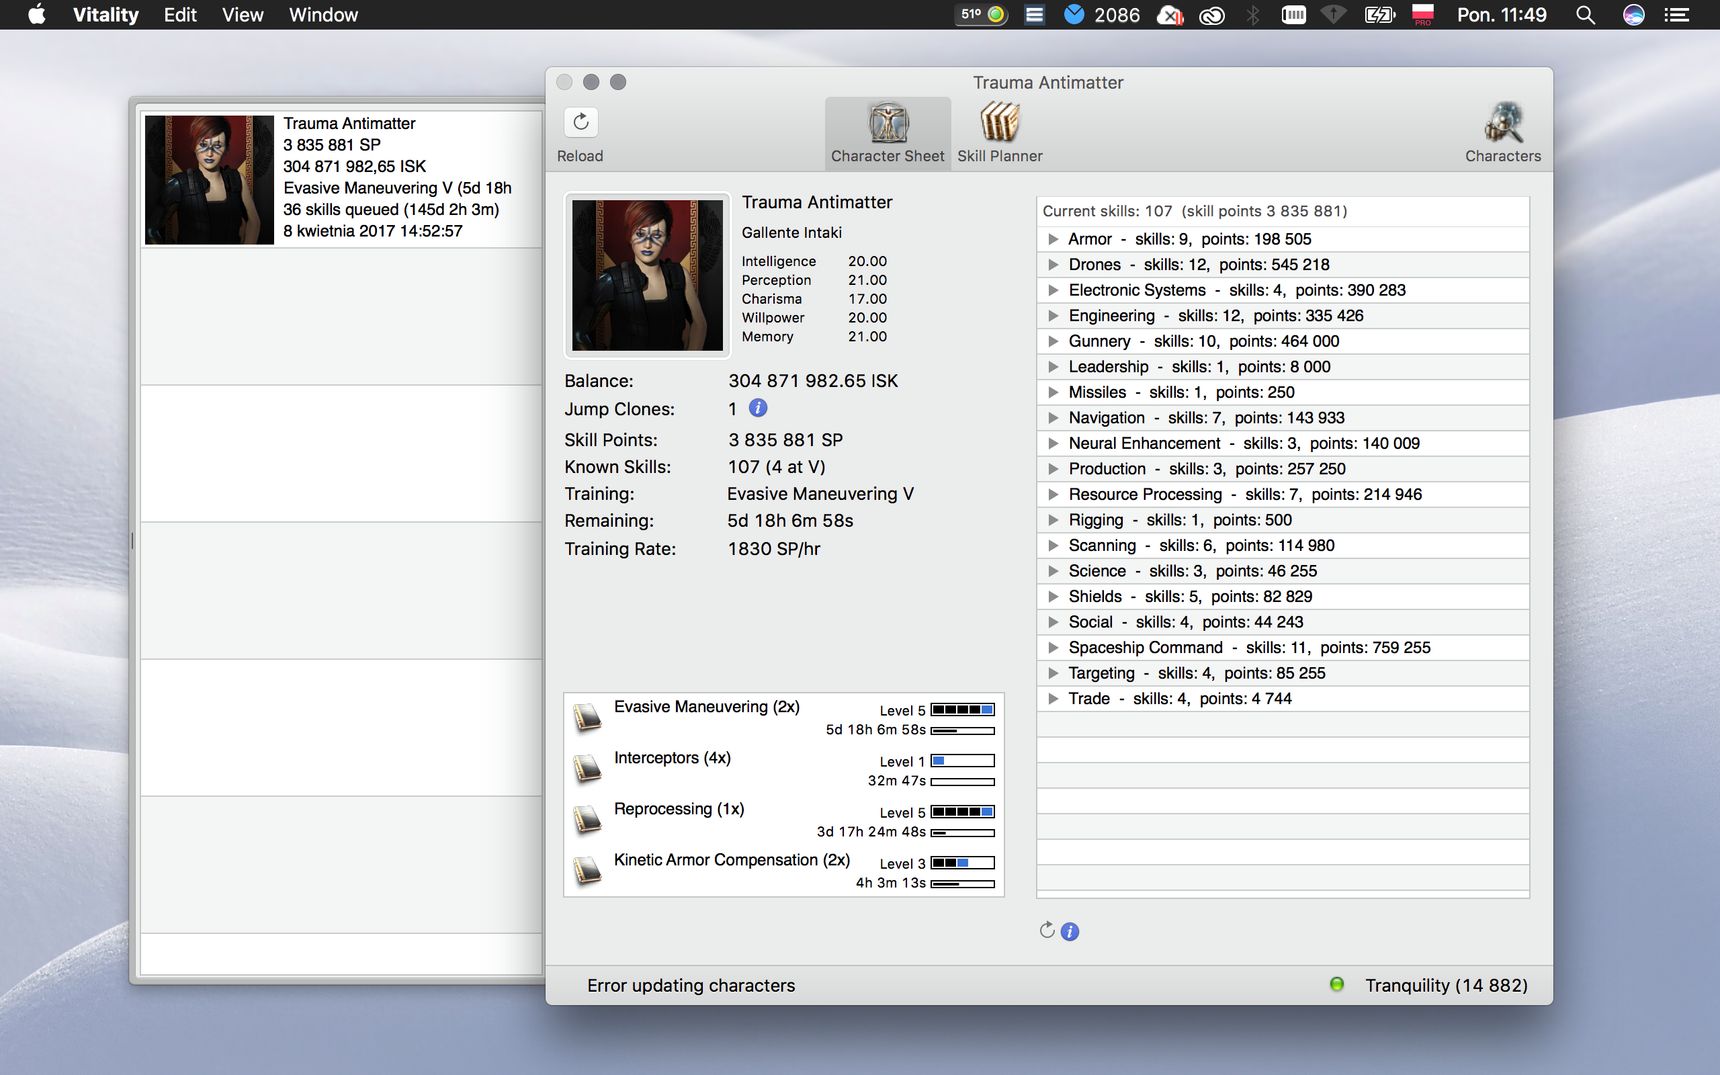The image size is (1720, 1075).
Task: Click '36 skills queued' text in character list
Action: [391, 210]
